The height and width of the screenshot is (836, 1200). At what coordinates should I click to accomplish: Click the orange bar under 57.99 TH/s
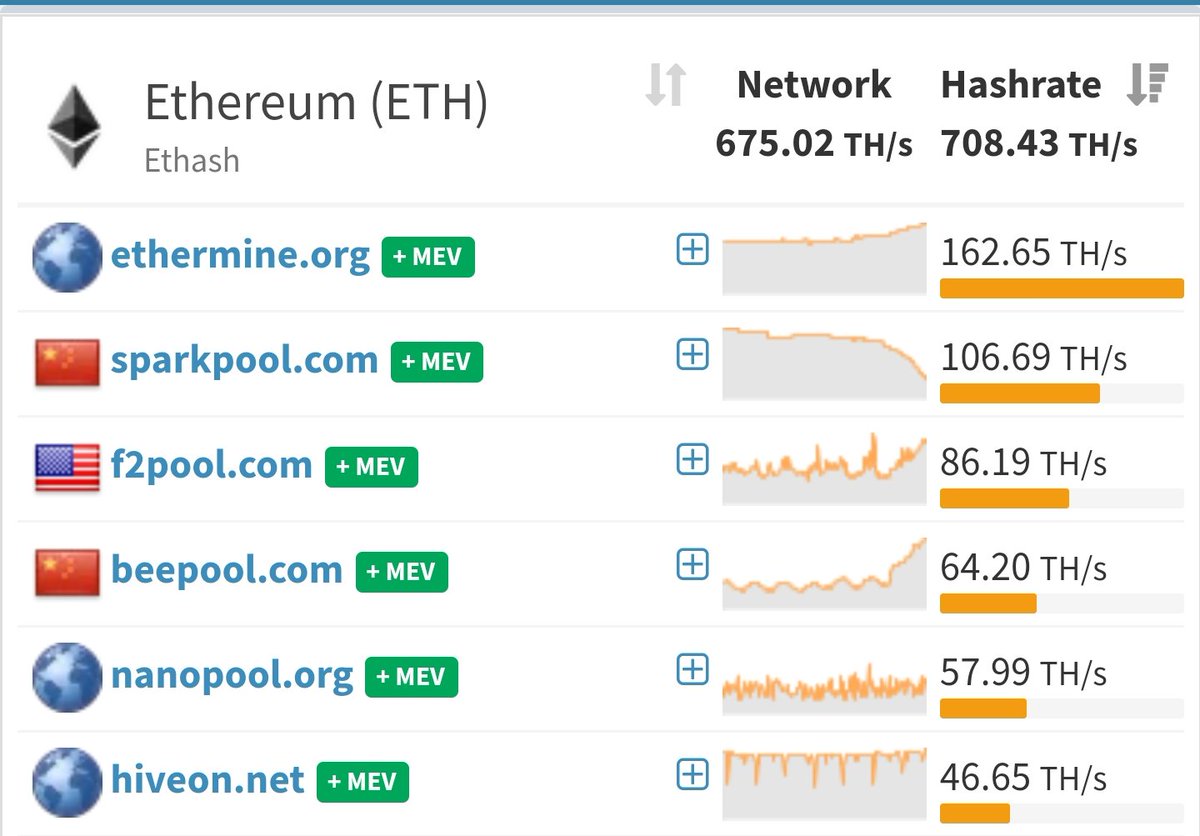[983, 709]
